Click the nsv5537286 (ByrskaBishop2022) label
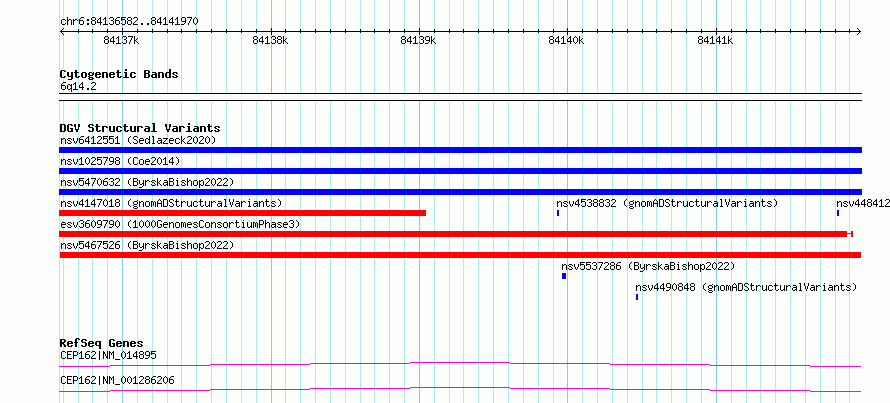The height and width of the screenshot is (403, 890). point(648,266)
